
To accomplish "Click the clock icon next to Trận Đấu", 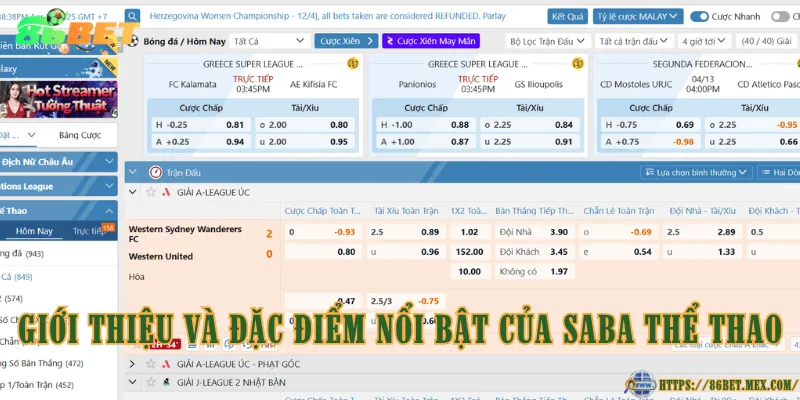I will (156, 172).
